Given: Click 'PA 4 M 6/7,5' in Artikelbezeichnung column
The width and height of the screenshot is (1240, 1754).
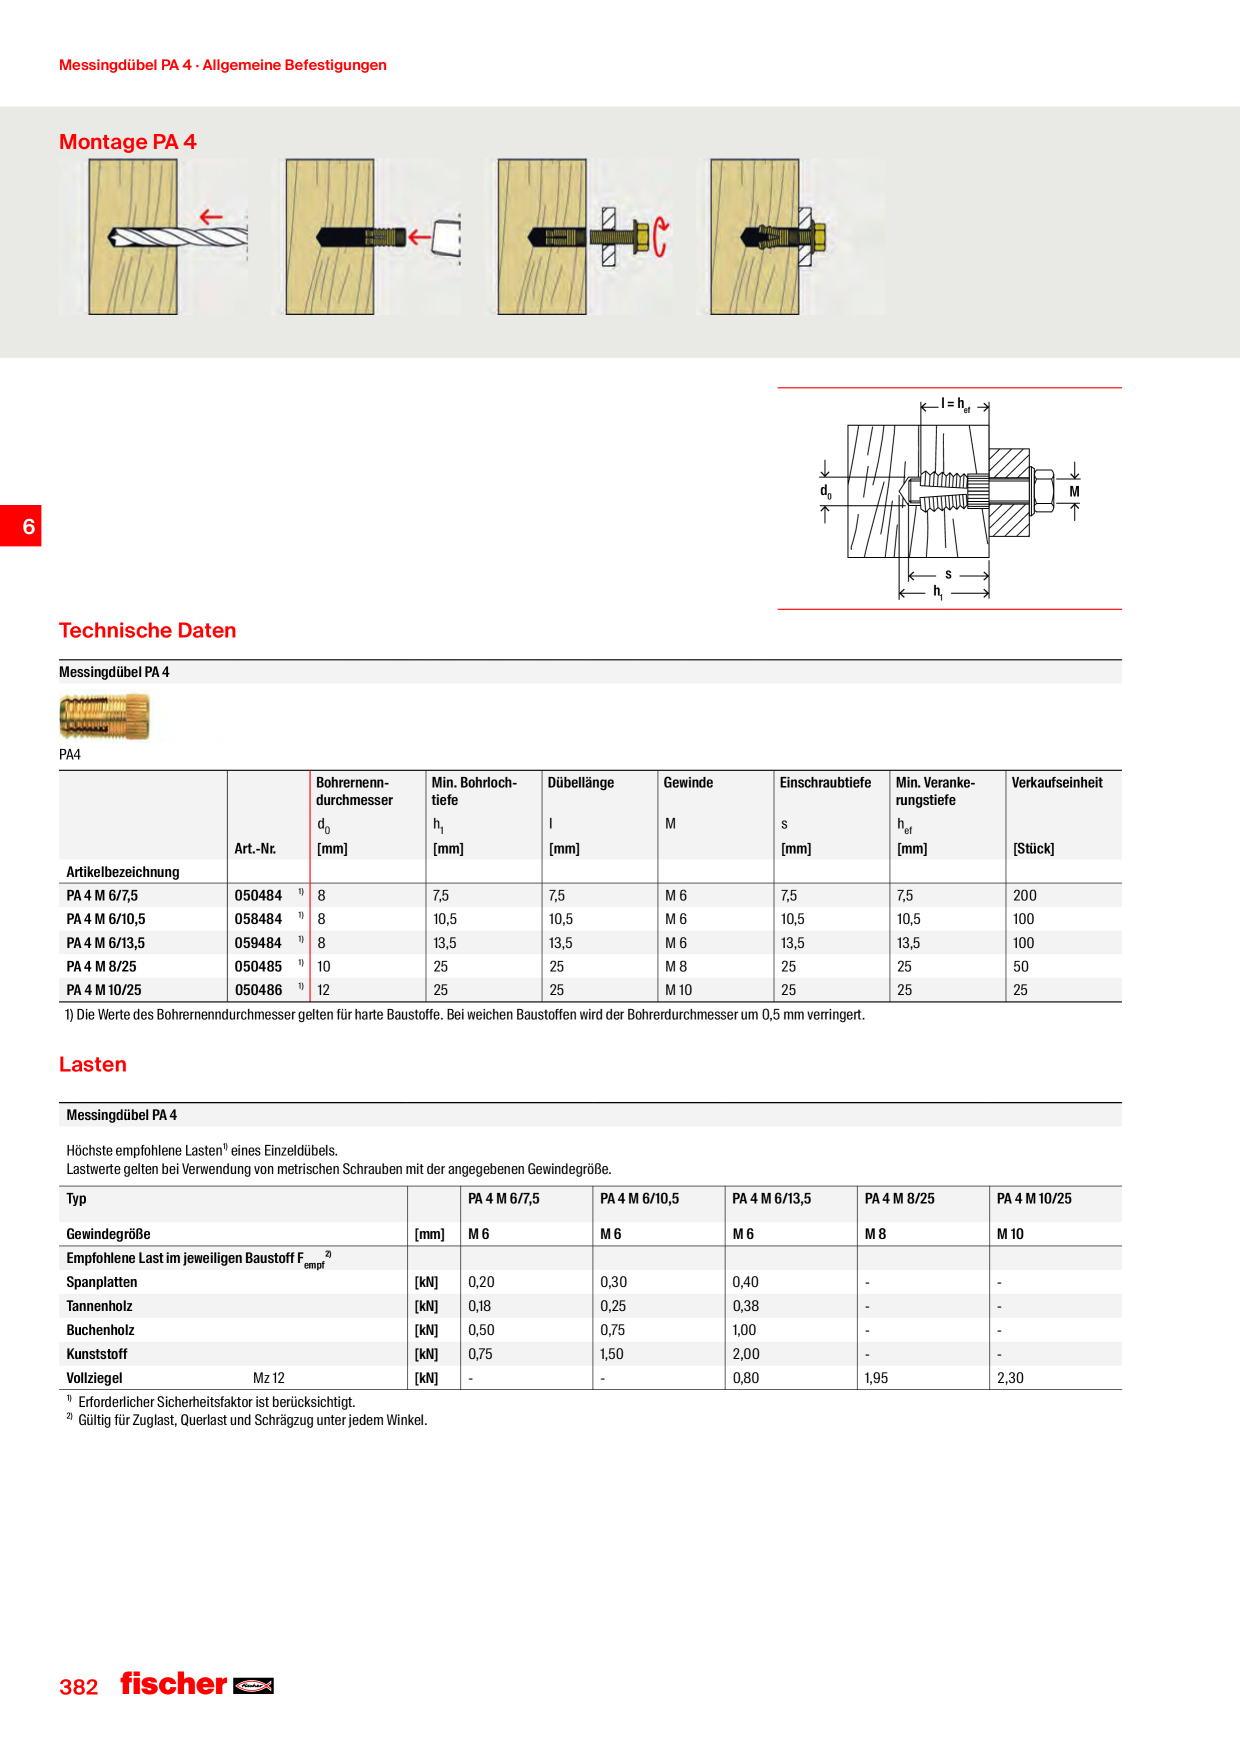Looking at the screenshot, I should (x=102, y=896).
